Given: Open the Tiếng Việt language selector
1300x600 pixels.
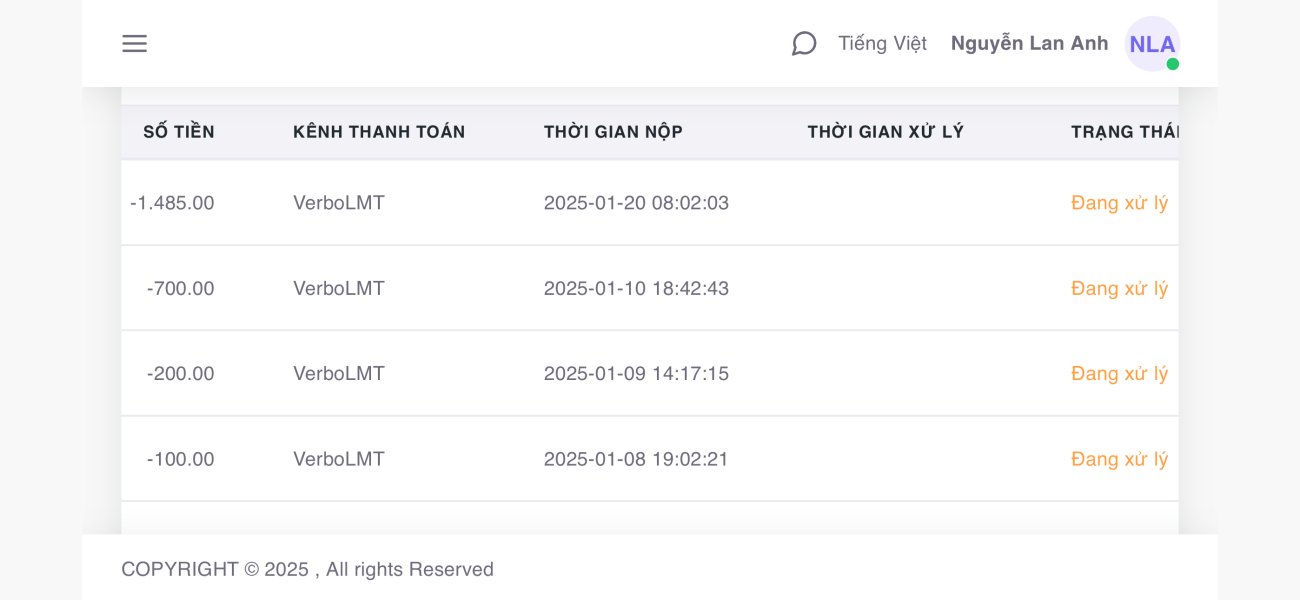Looking at the screenshot, I should 882,44.
